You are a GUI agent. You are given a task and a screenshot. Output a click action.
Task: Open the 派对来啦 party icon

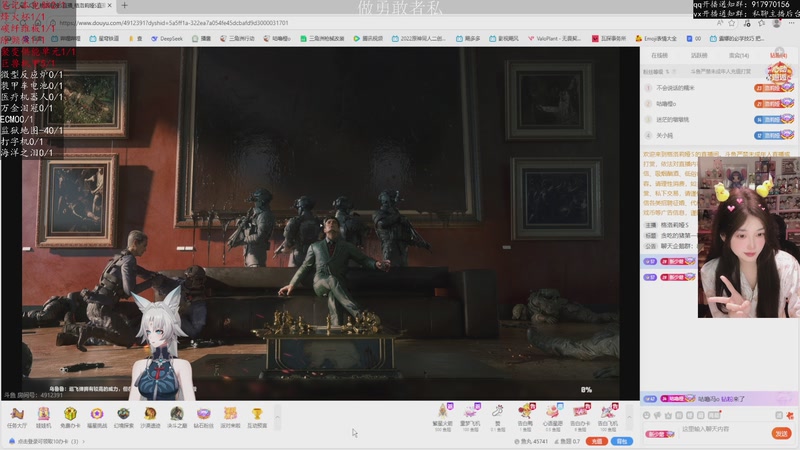230,417
